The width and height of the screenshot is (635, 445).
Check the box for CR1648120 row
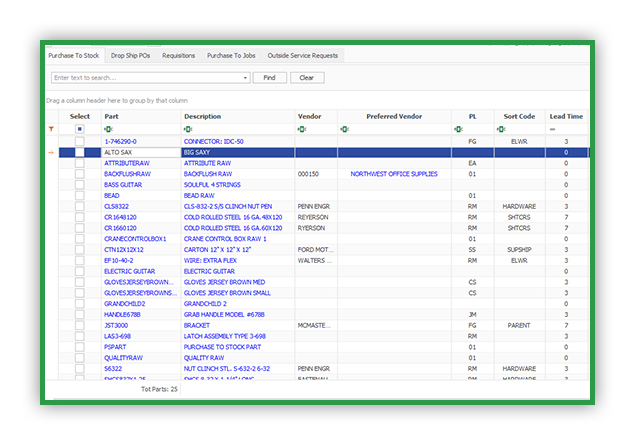[80, 217]
